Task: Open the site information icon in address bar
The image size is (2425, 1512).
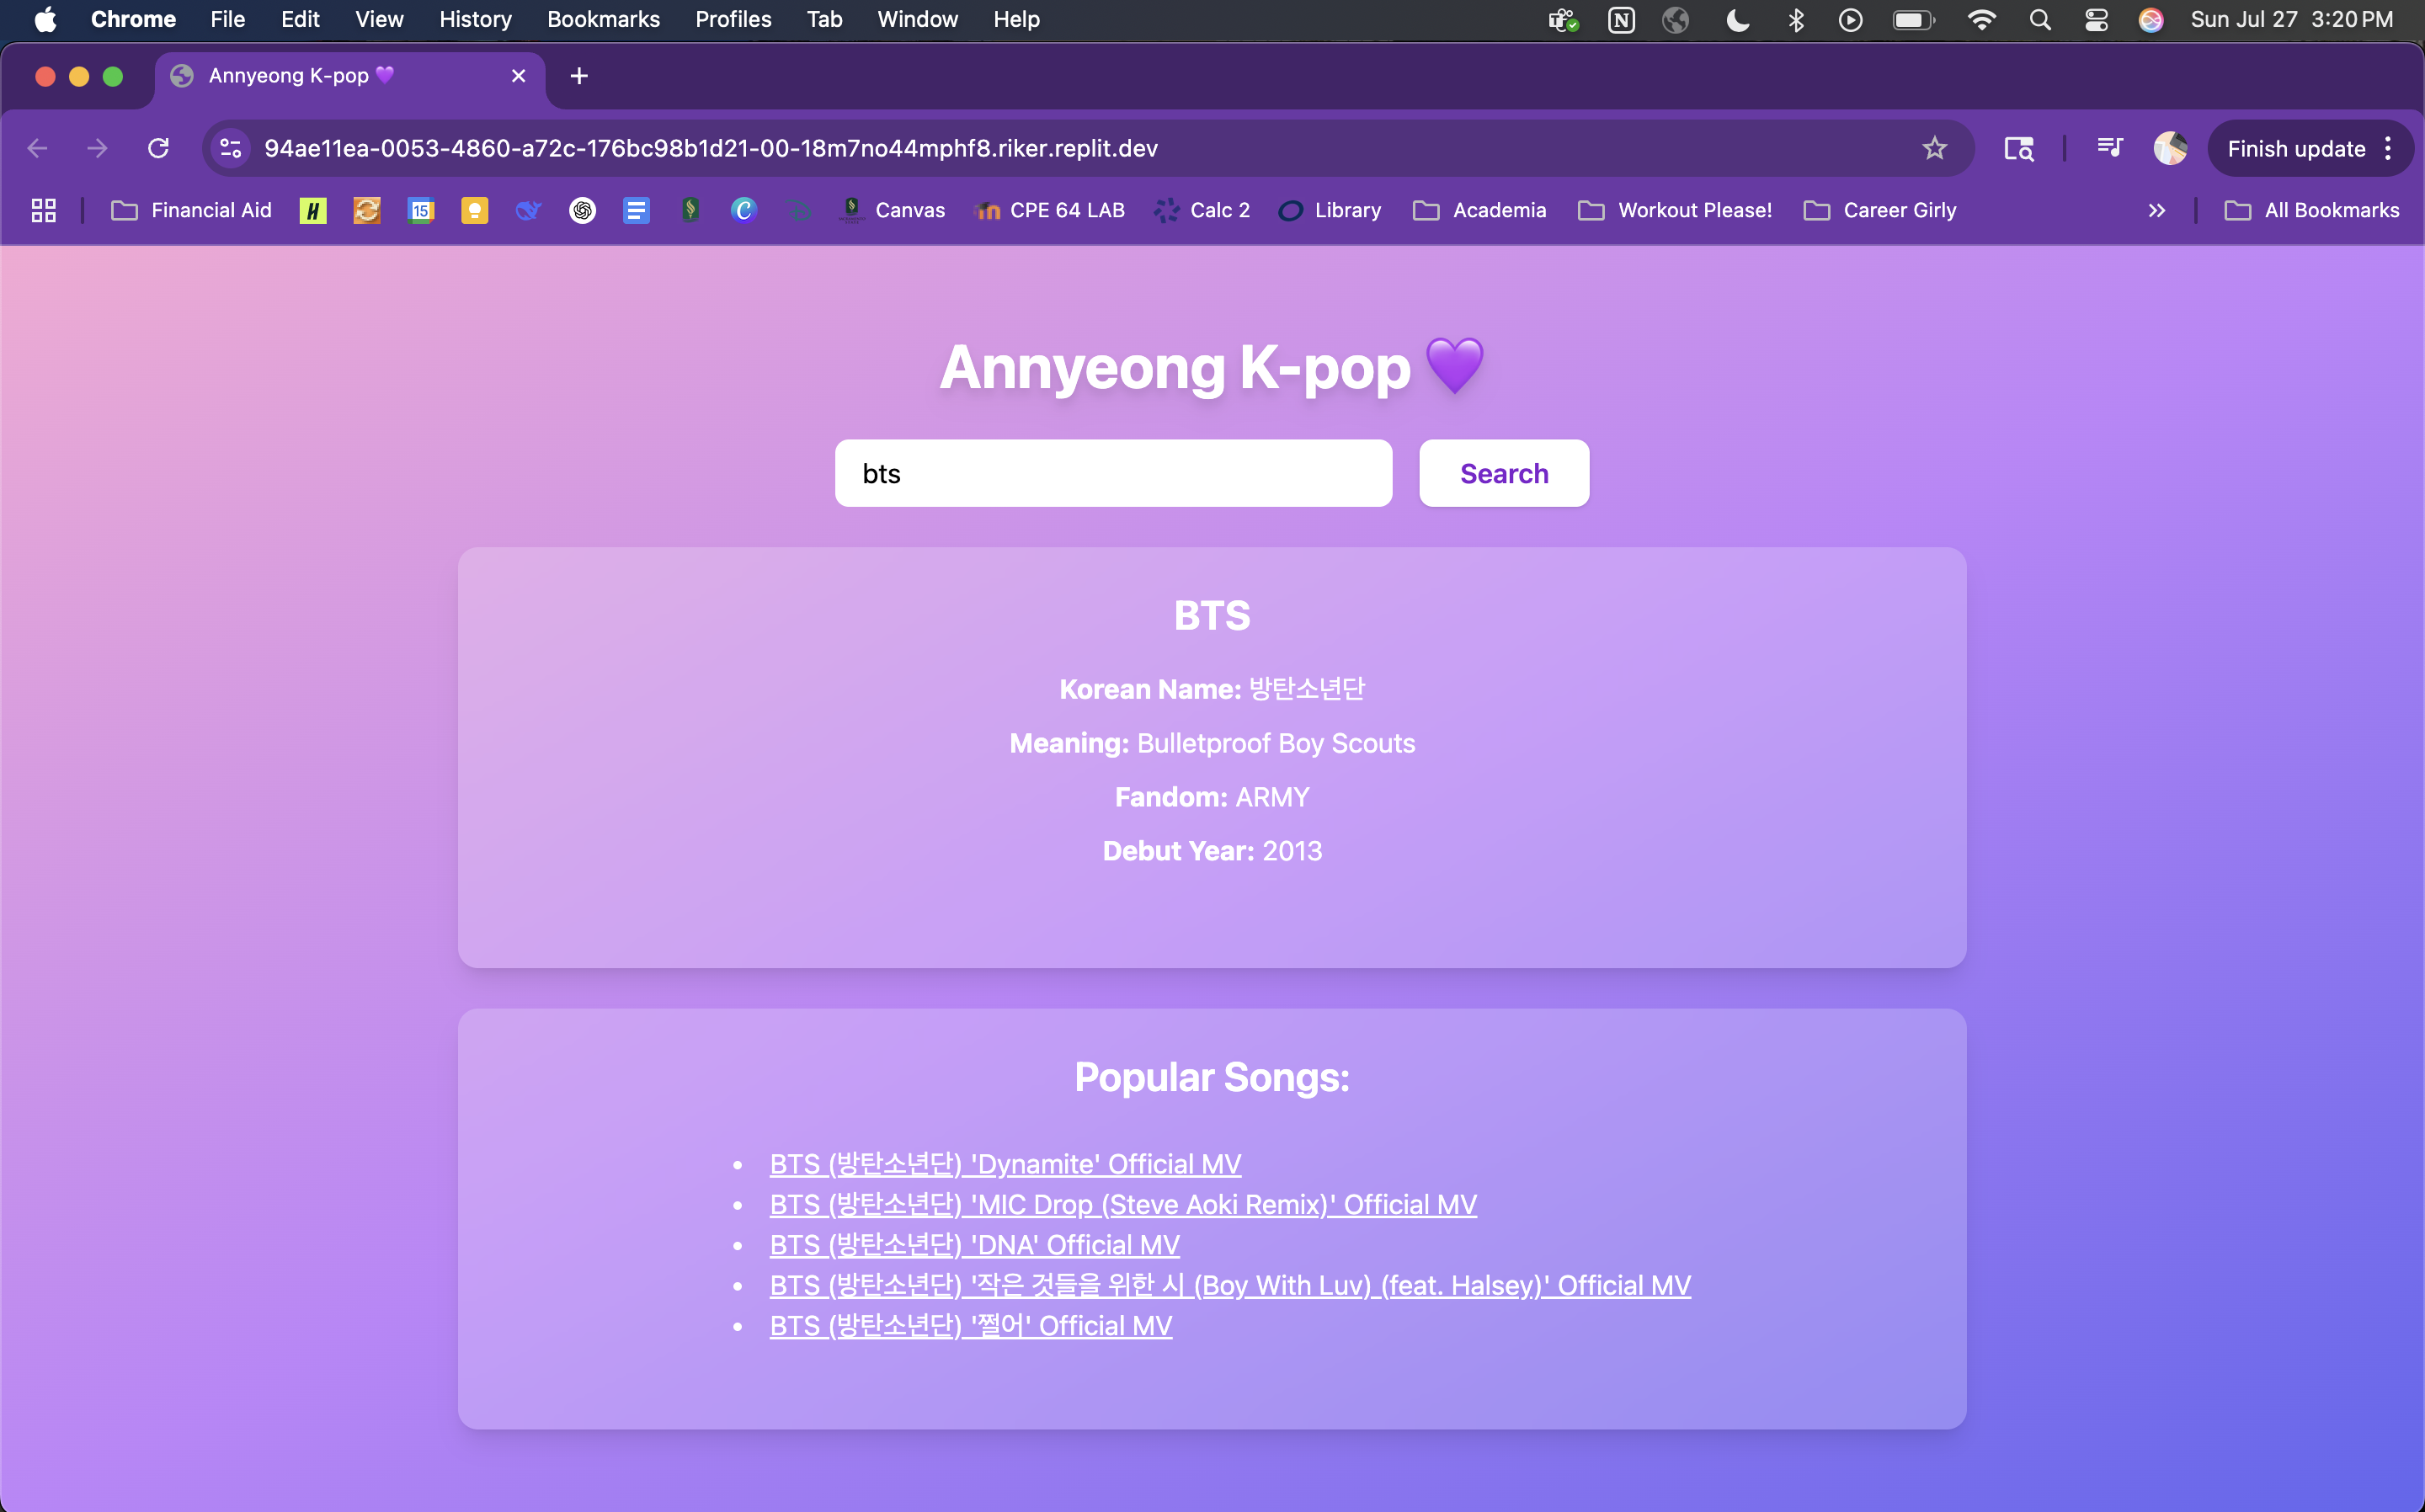Action: tap(231, 148)
